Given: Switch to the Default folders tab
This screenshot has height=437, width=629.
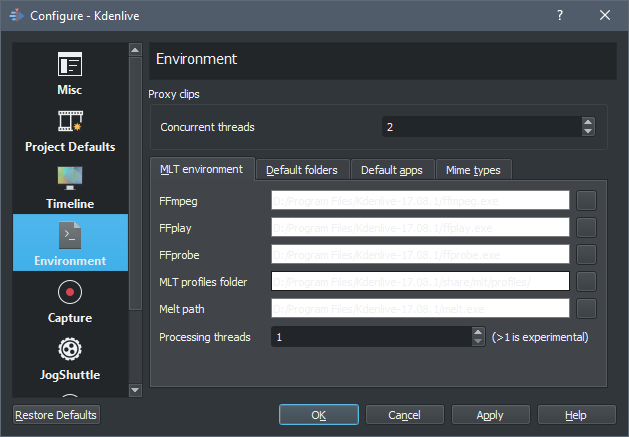Looking at the screenshot, I should pyautogui.click(x=302, y=170).
